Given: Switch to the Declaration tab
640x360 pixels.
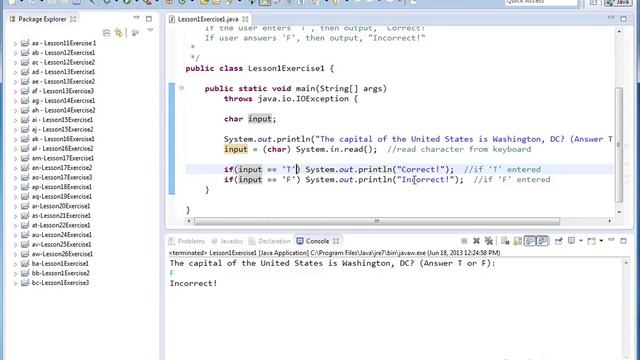Looking at the screenshot, I should [270, 241].
